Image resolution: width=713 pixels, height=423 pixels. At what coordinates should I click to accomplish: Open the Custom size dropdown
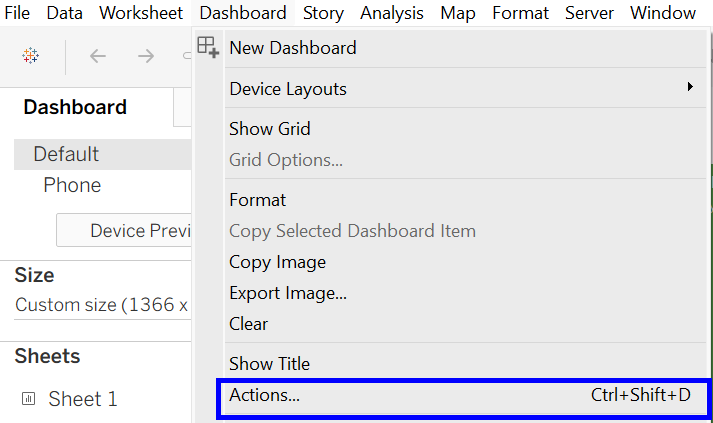click(100, 305)
